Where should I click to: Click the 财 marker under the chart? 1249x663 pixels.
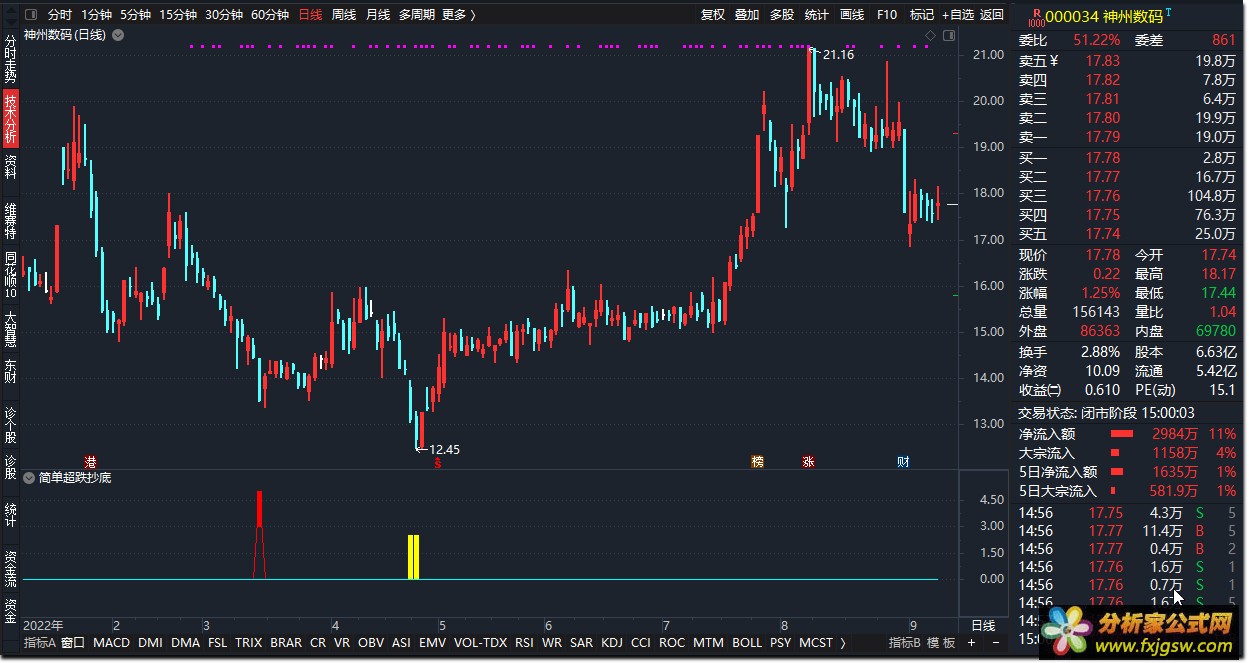[x=903, y=462]
